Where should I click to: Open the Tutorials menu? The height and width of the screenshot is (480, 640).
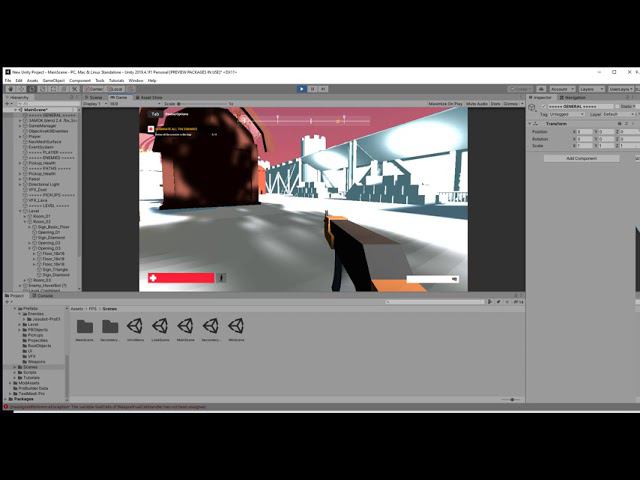(116, 80)
